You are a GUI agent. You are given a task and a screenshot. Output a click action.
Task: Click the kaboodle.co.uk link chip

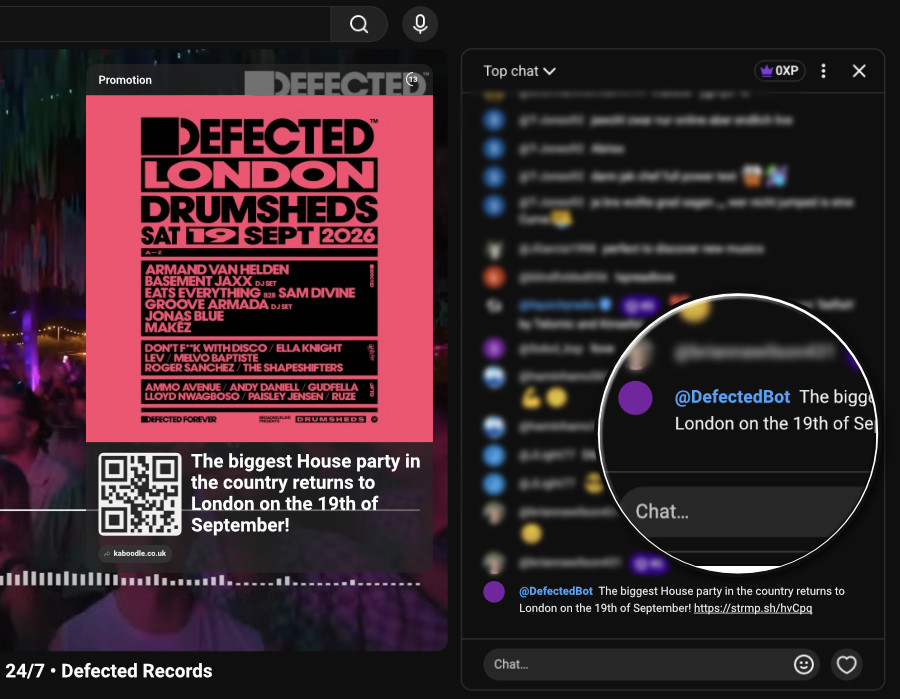click(135, 553)
